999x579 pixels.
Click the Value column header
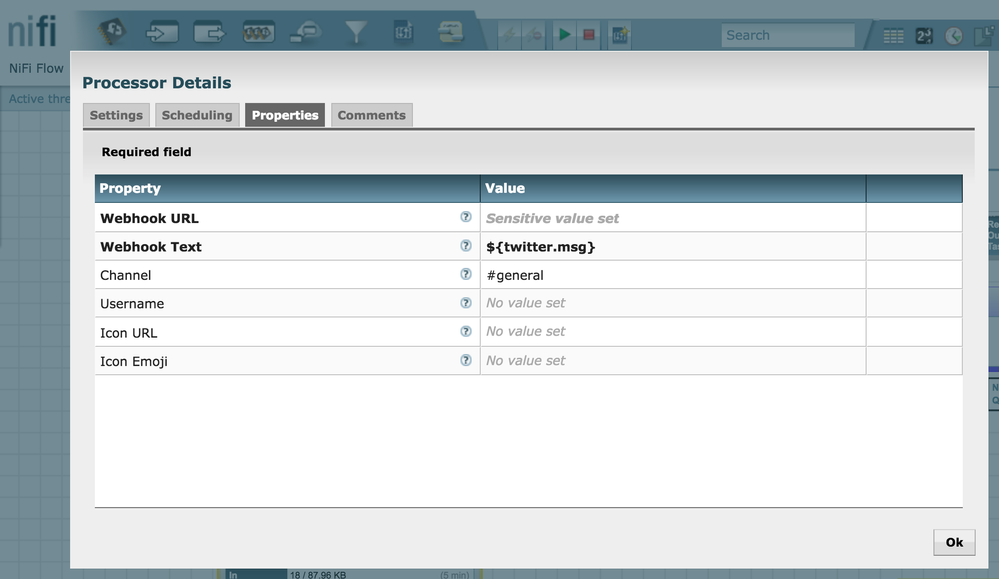[673, 189]
